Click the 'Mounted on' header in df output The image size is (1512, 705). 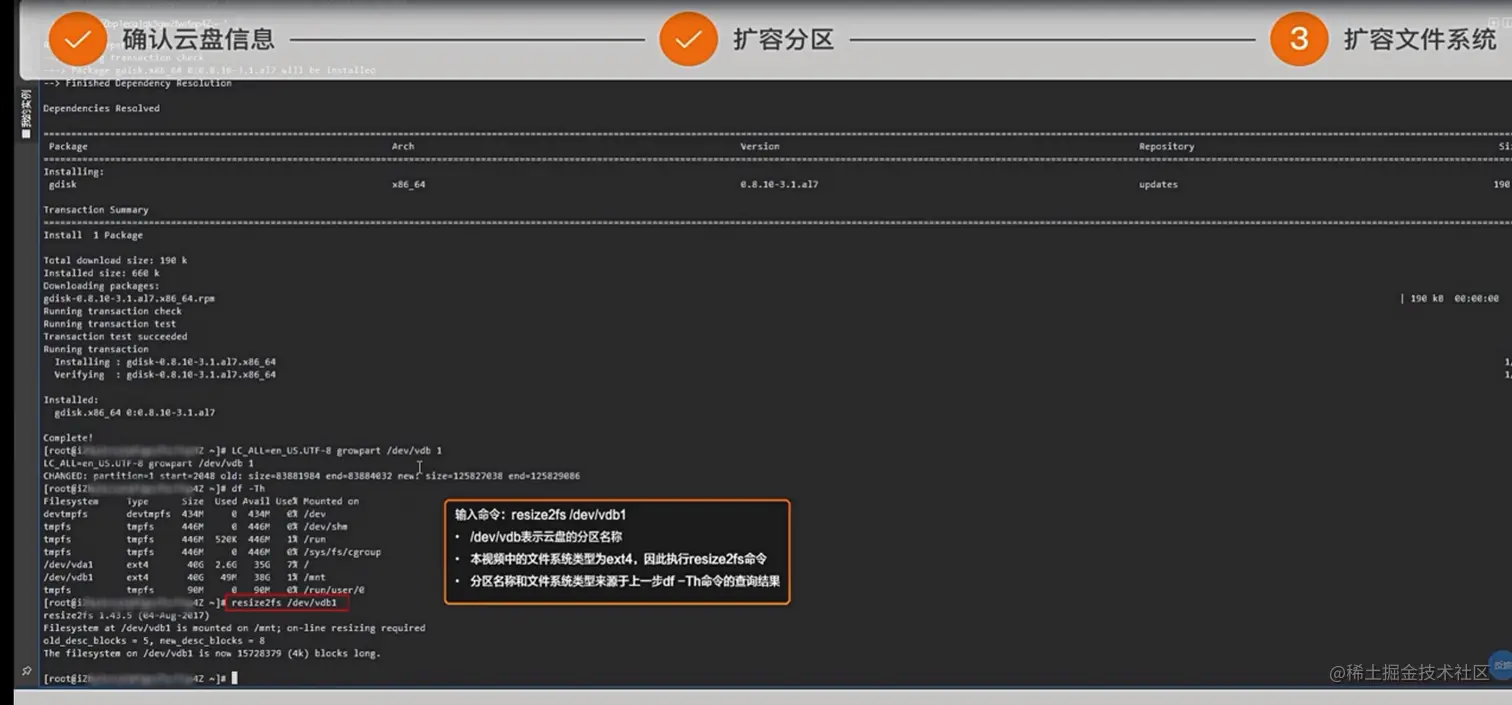[331, 501]
